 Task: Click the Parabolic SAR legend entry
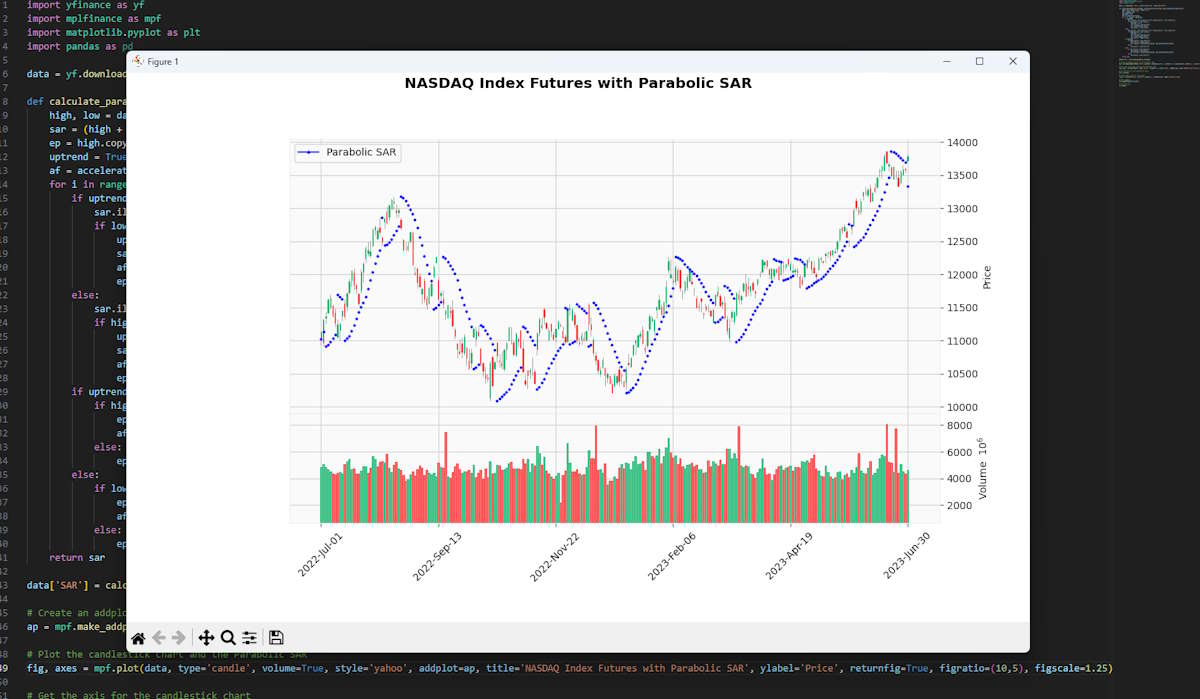(x=355, y=152)
